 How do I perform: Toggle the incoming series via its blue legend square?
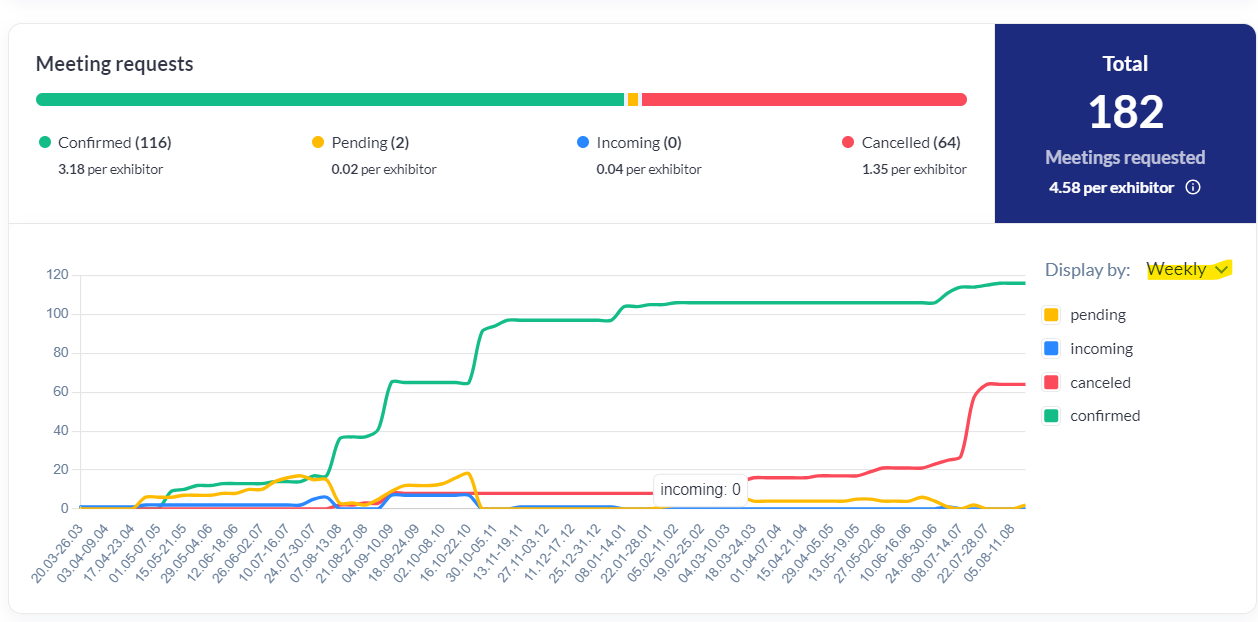coord(1050,349)
